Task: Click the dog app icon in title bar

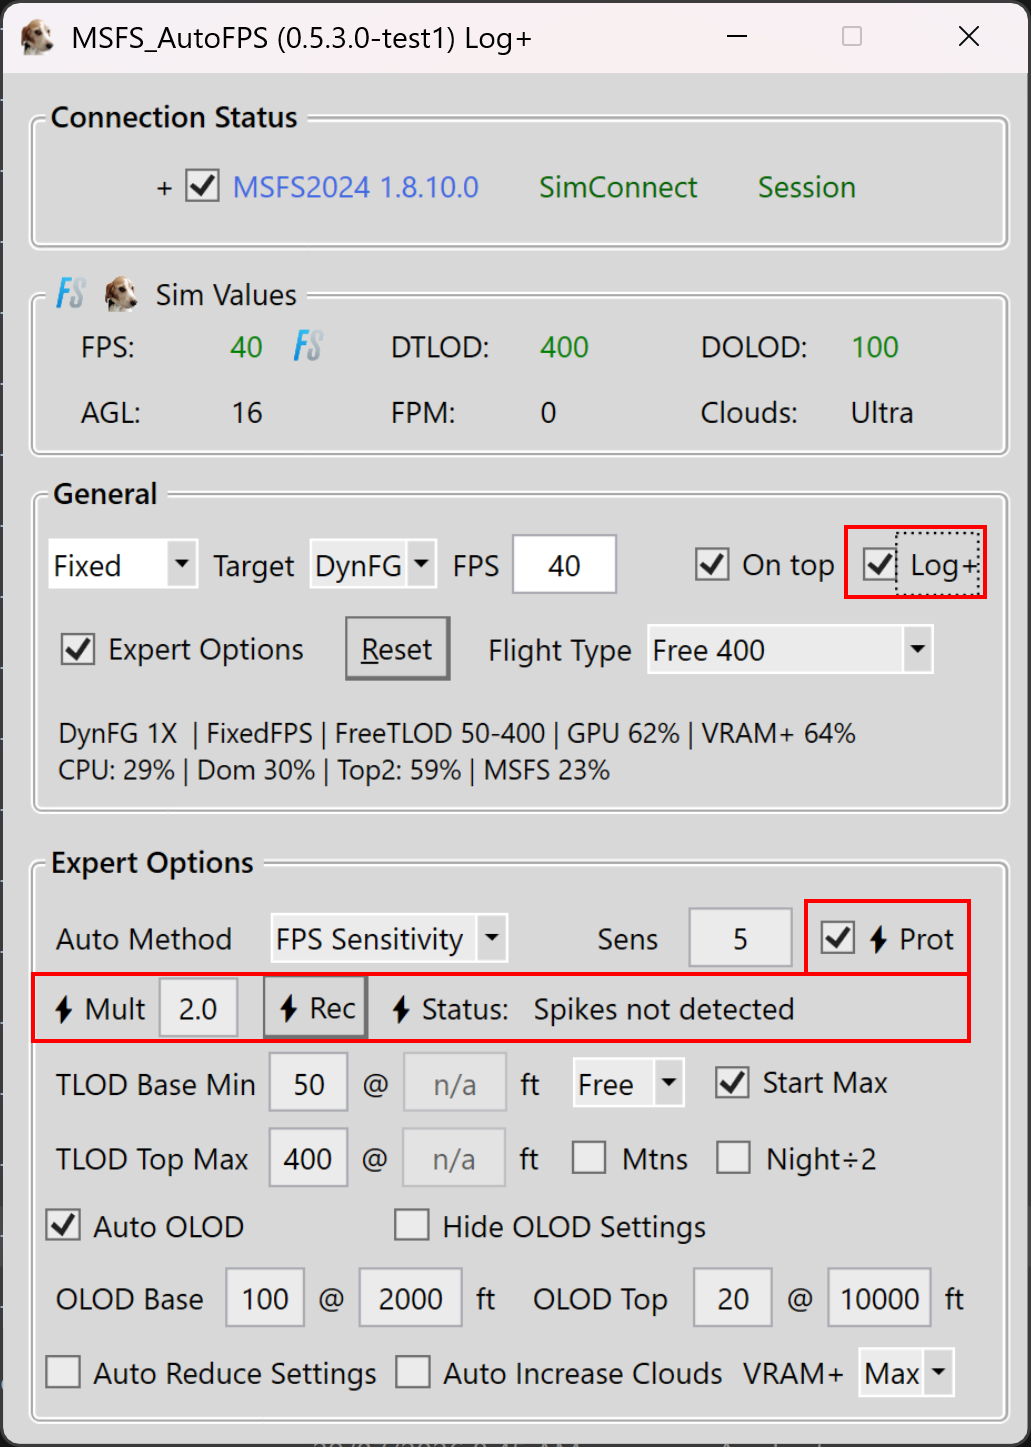Action: [x=36, y=37]
